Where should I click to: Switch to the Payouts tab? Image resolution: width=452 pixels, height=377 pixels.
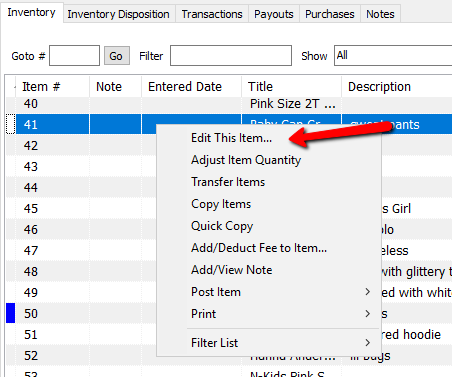(274, 14)
